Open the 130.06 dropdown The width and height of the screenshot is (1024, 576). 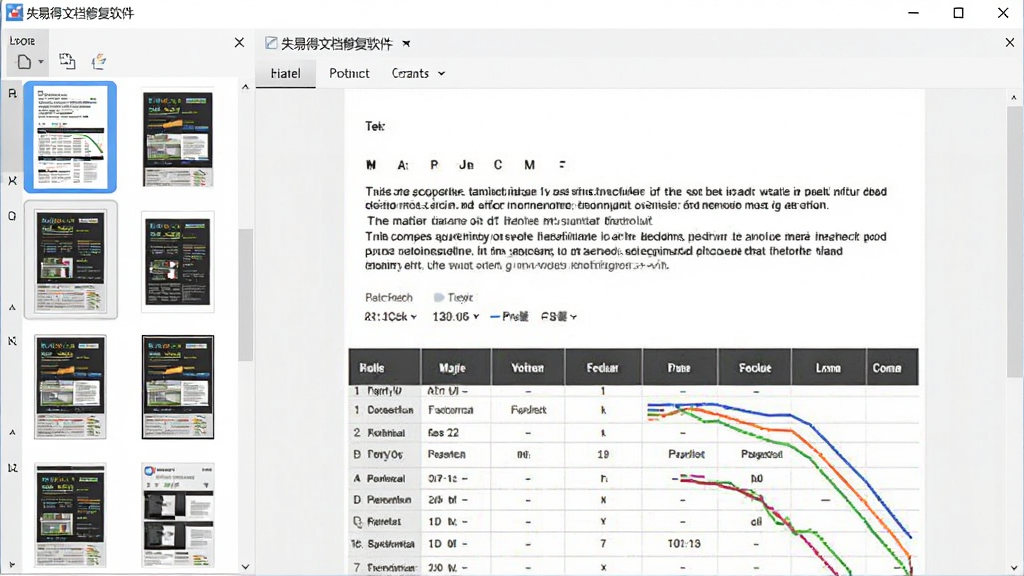pos(456,317)
